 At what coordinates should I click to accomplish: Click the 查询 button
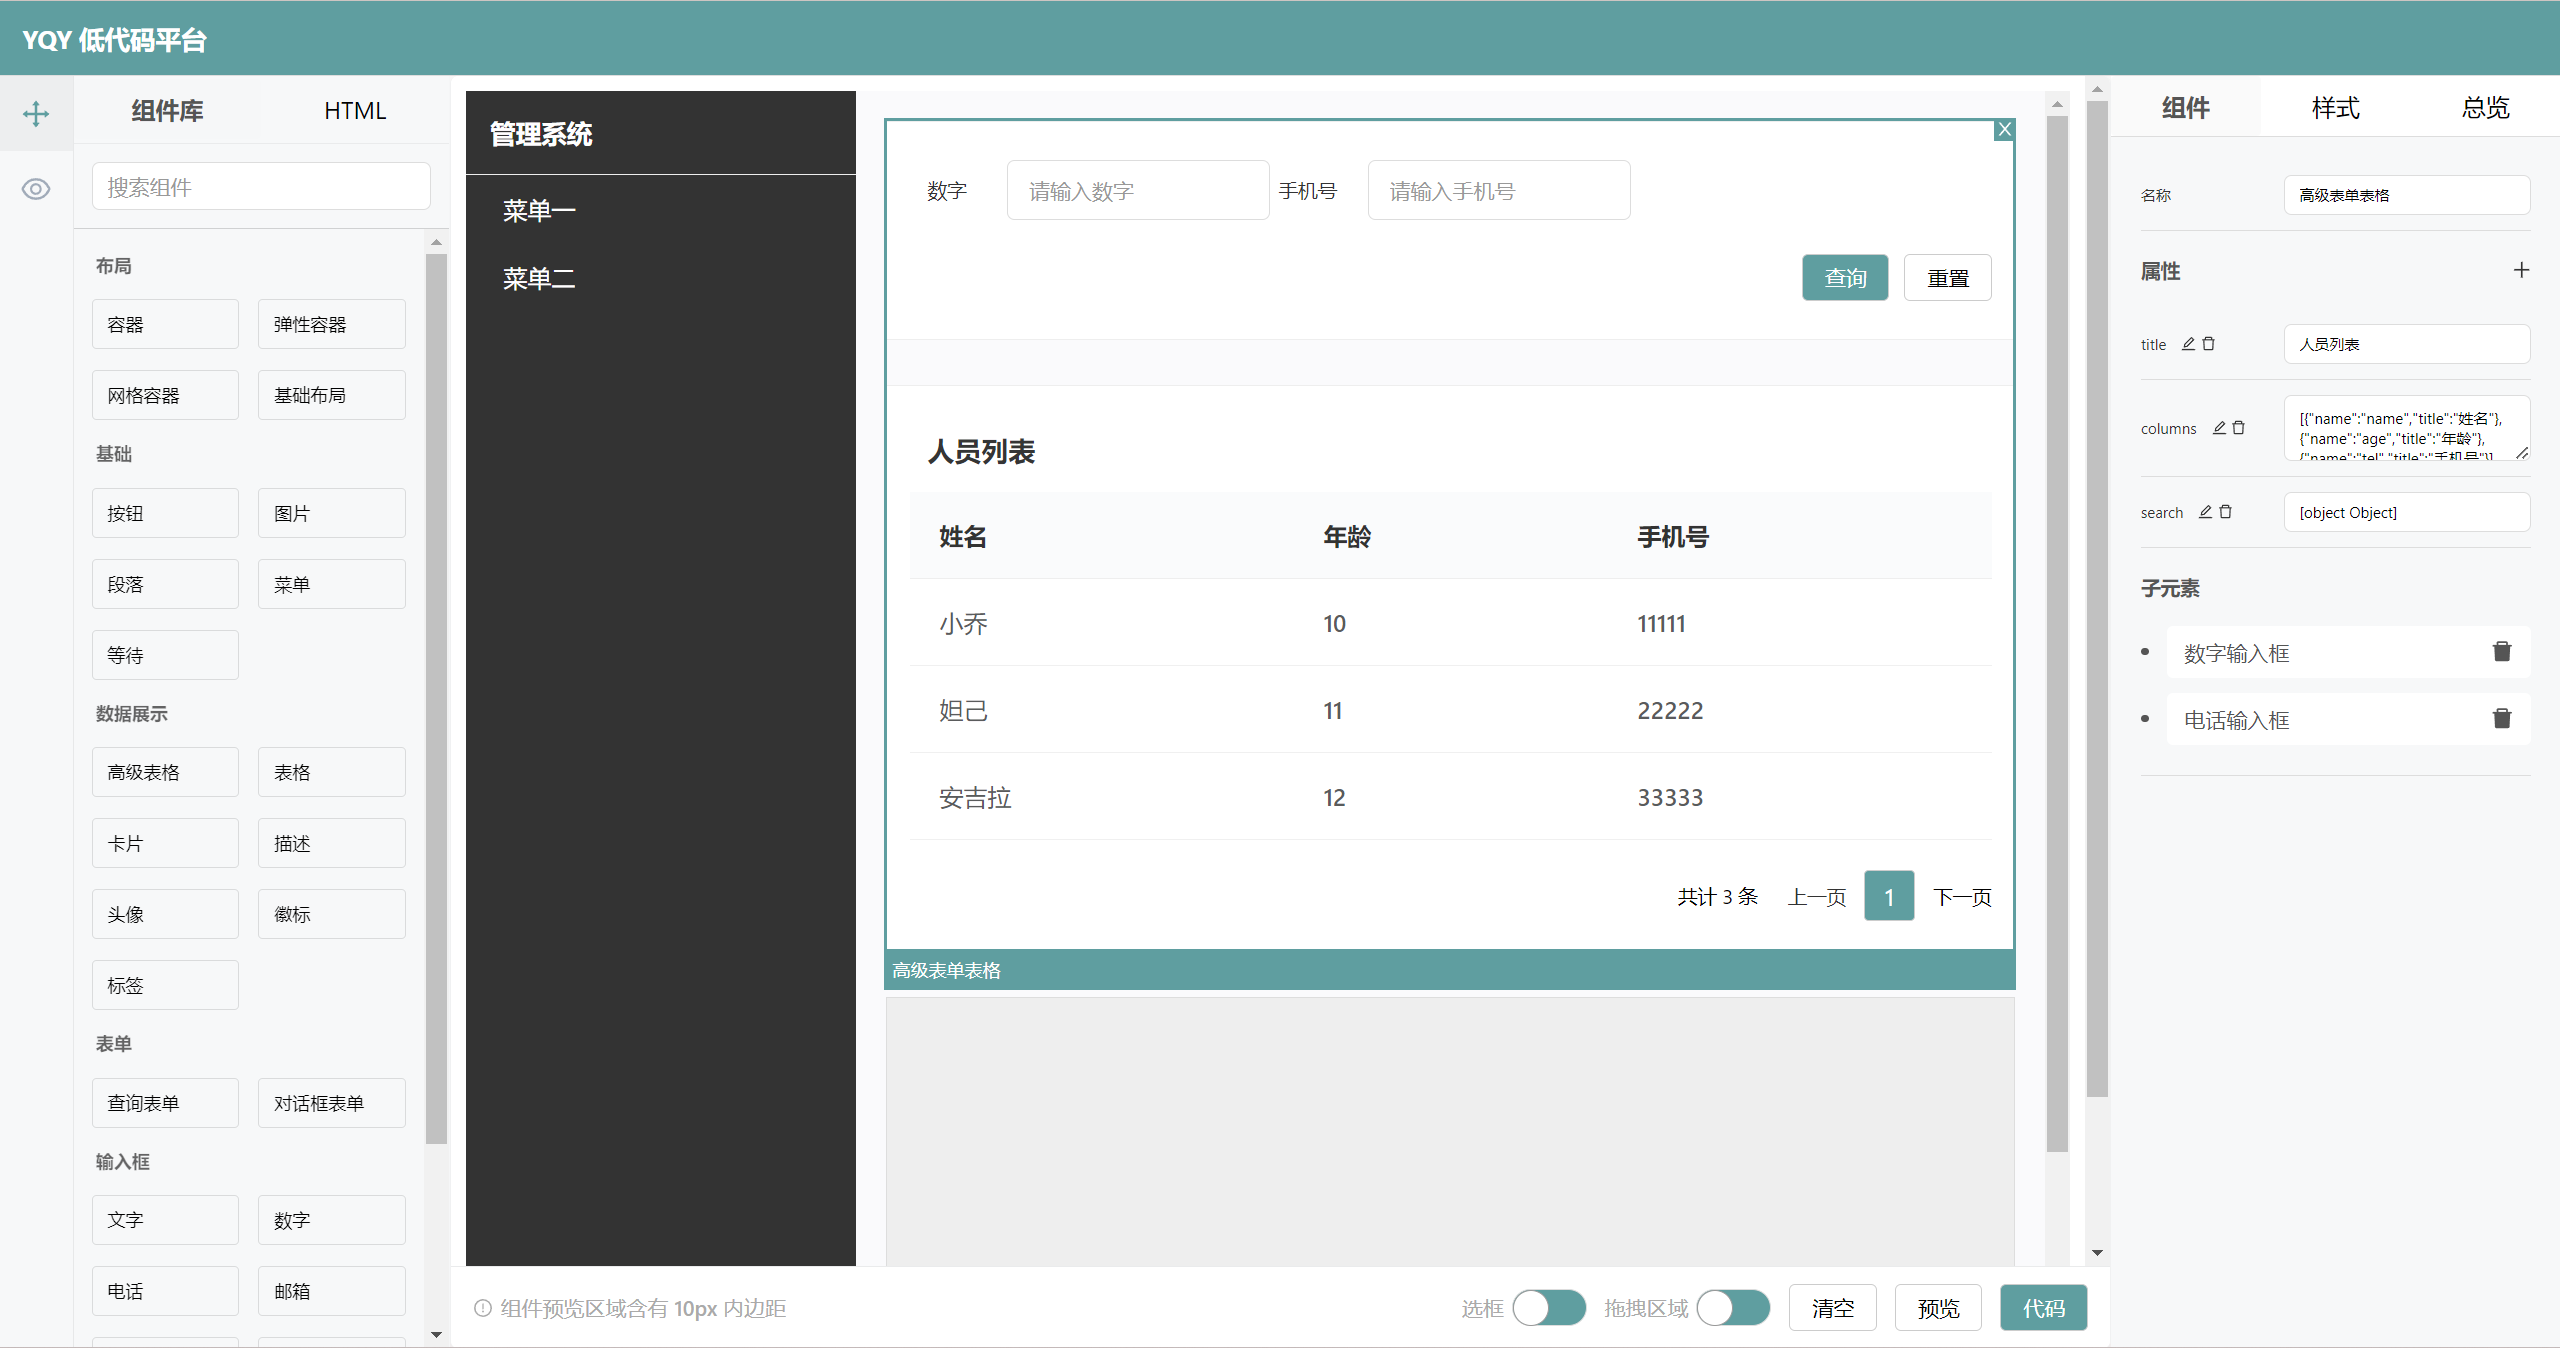(1845, 278)
